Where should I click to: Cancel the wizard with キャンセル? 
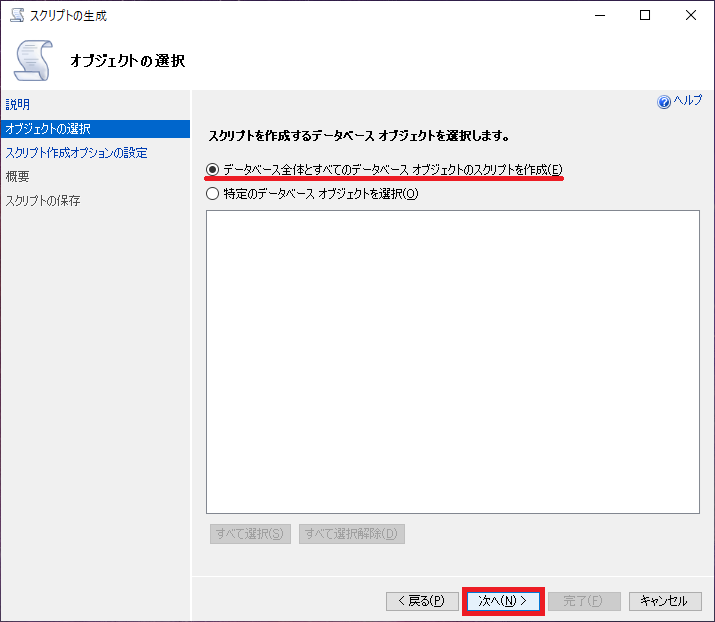(664, 601)
